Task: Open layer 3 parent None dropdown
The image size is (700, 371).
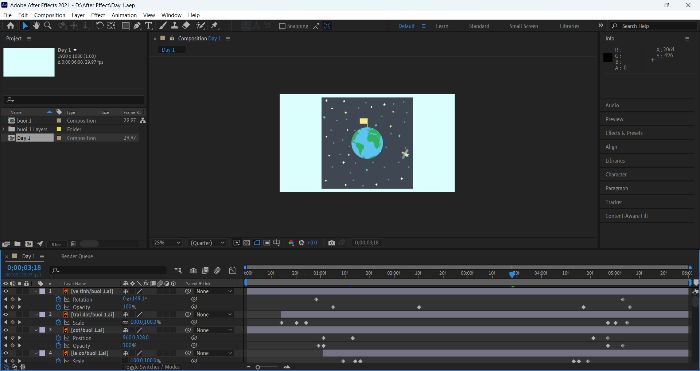Action: (214, 330)
